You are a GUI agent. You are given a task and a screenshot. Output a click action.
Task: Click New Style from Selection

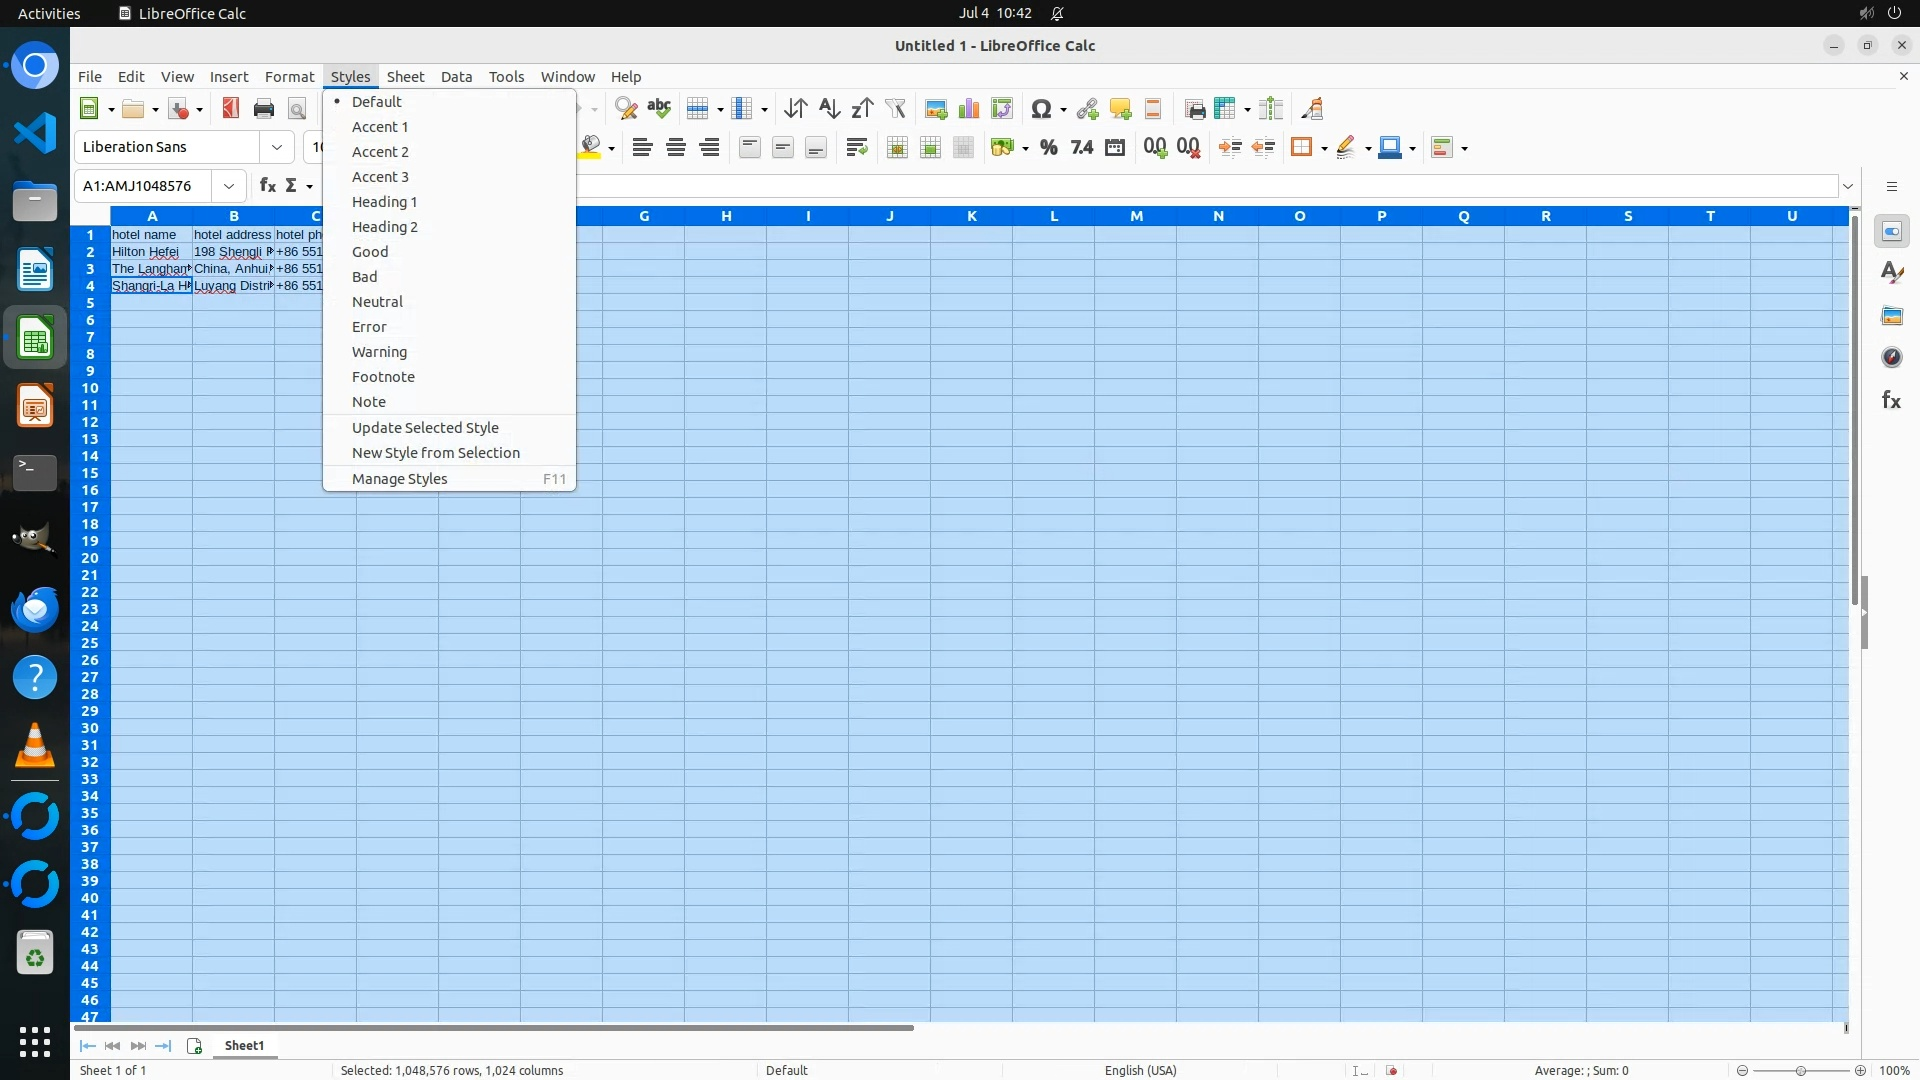(435, 453)
